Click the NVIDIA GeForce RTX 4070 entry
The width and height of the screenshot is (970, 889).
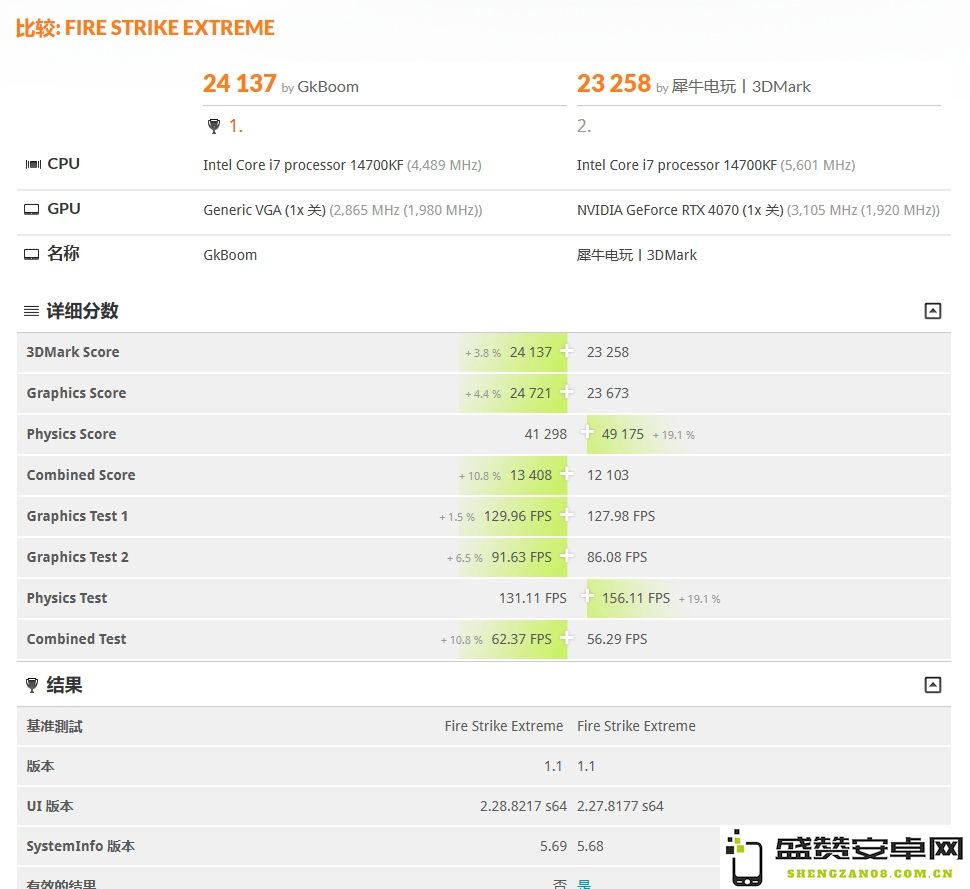(x=758, y=210)
